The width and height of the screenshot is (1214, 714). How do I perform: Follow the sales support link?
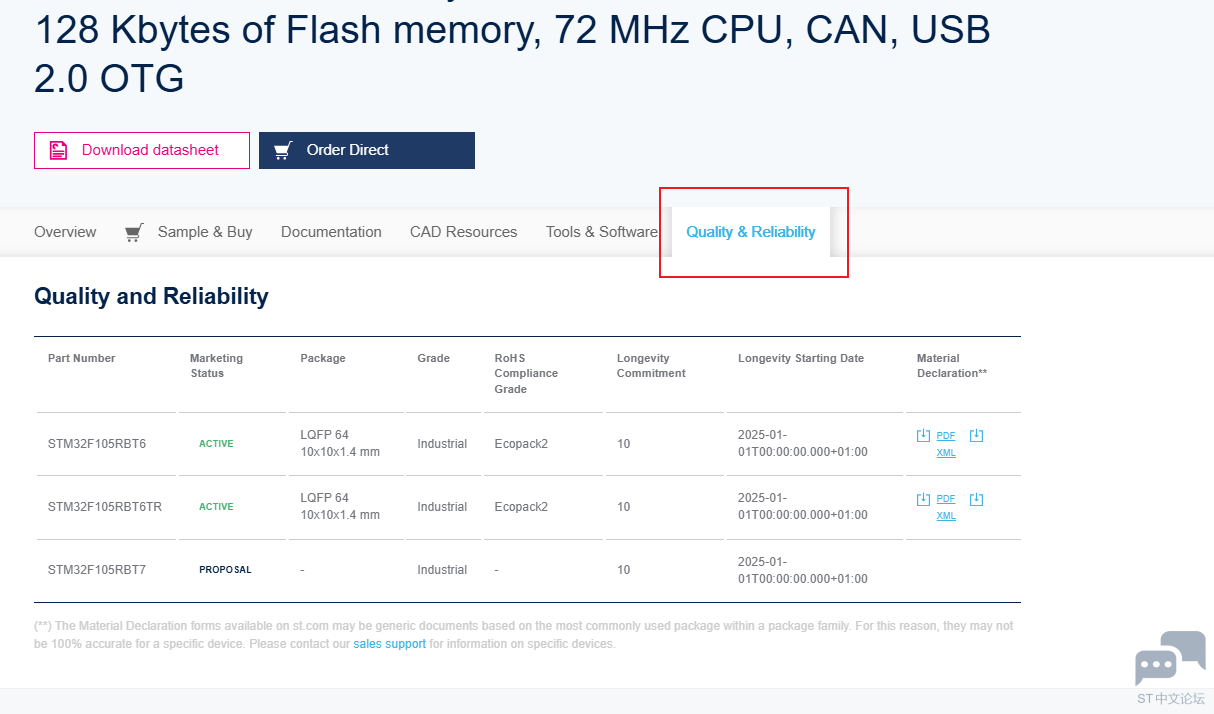coord(389,644)
